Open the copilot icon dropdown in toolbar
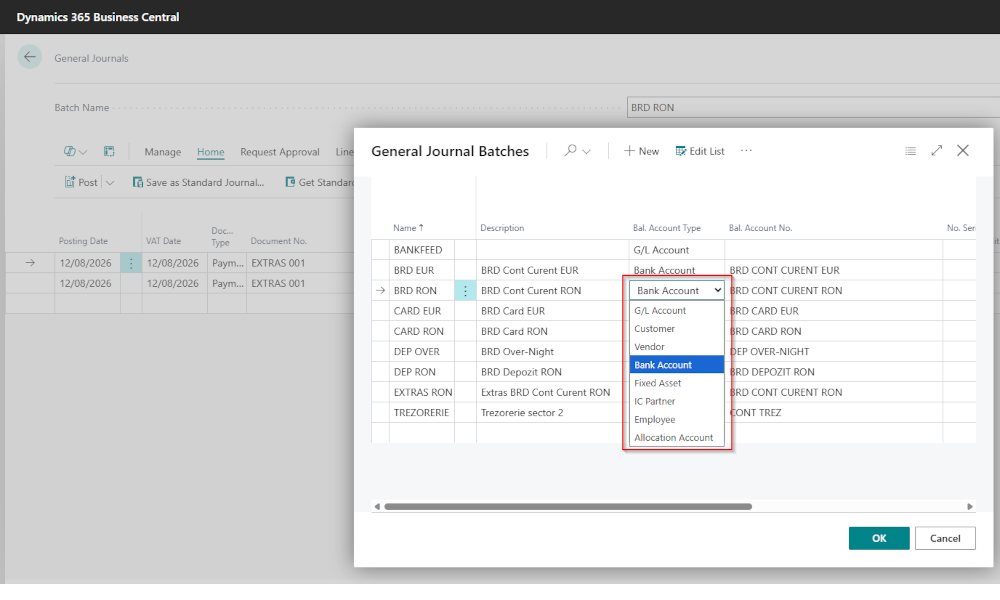The image size is (1000, 600). coord(75,151)
